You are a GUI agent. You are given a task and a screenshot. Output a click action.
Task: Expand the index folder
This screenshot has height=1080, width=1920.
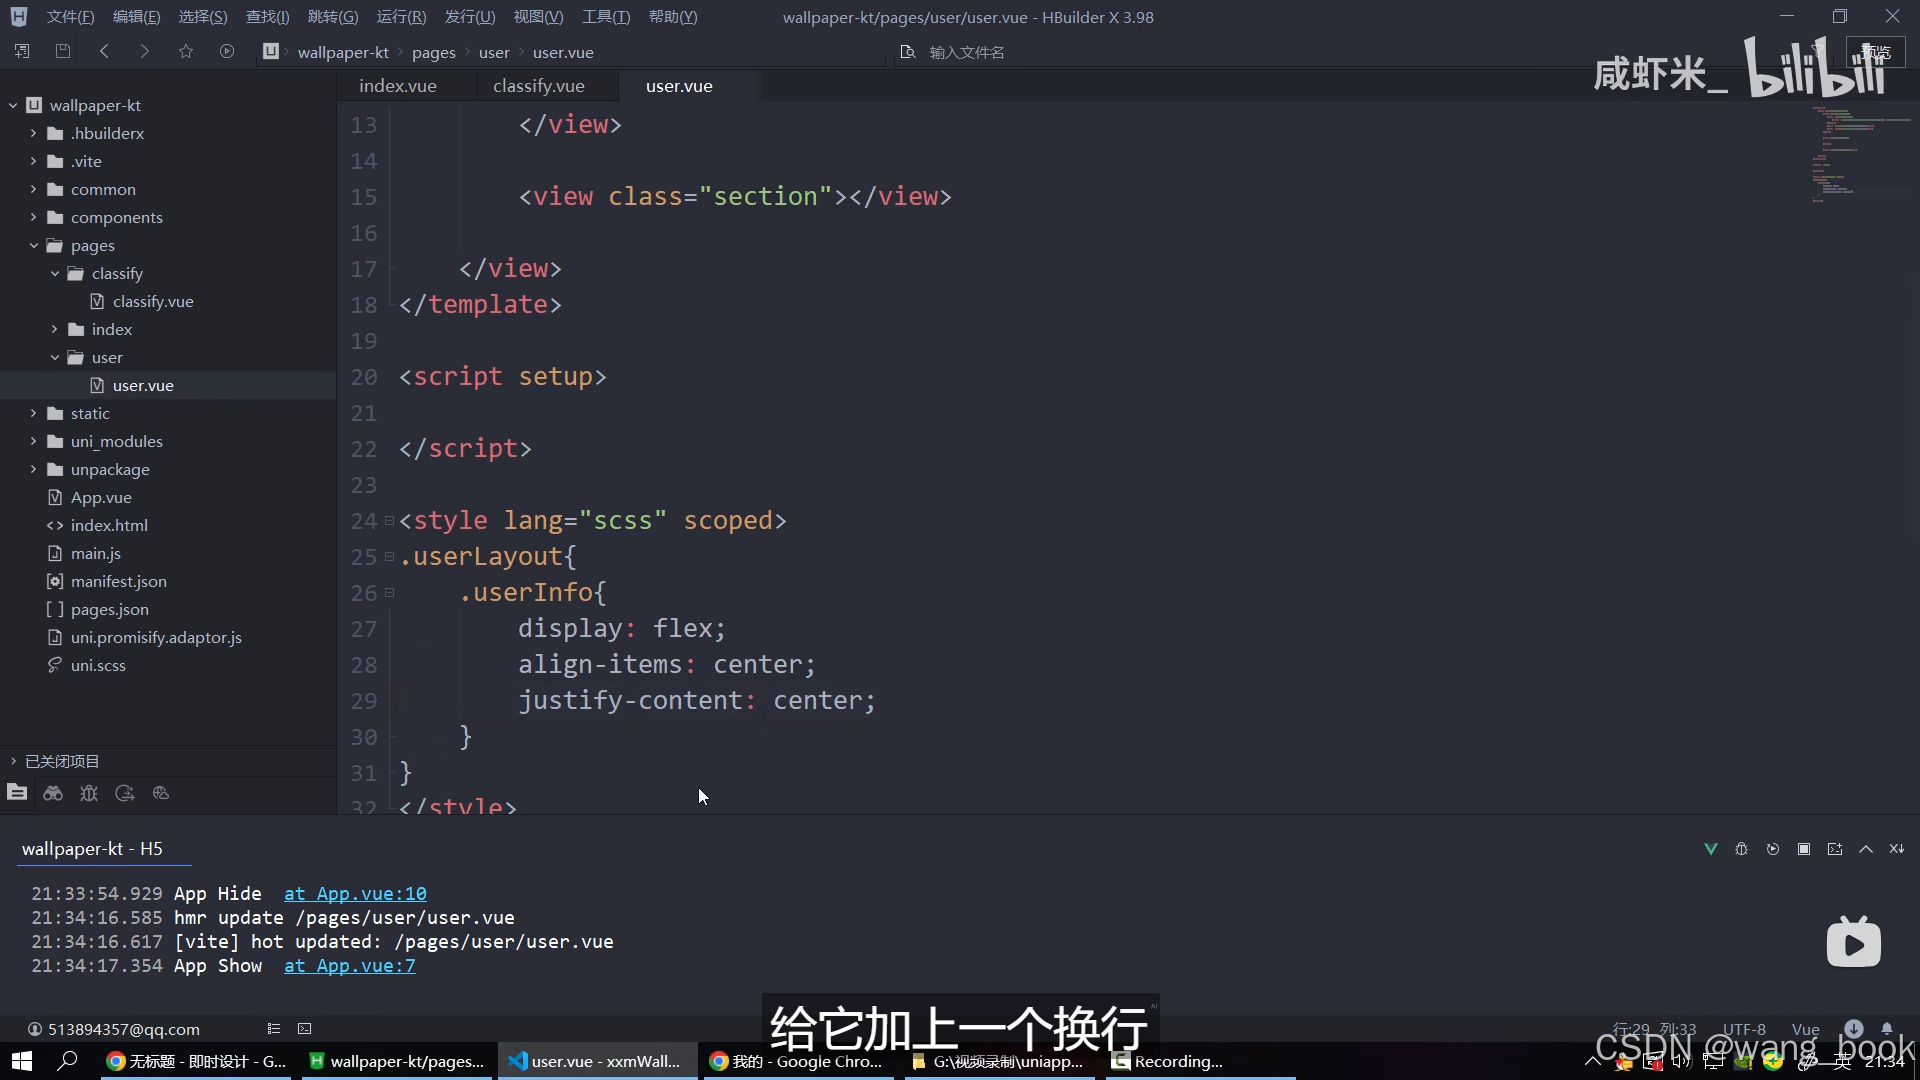(54, 329)
